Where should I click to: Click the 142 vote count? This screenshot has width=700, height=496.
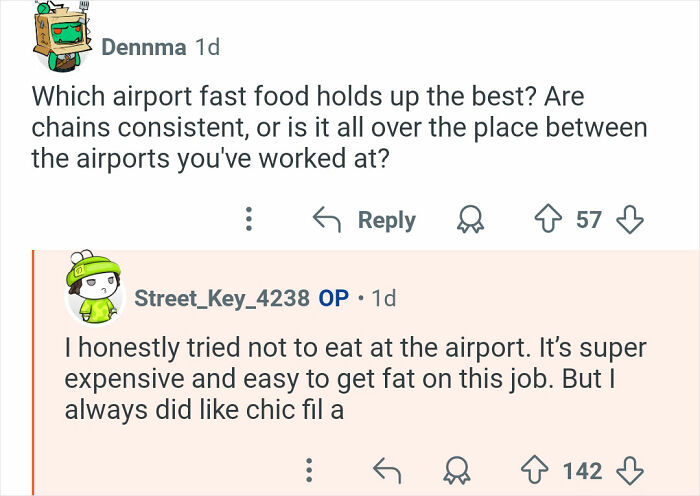(582, 470)
